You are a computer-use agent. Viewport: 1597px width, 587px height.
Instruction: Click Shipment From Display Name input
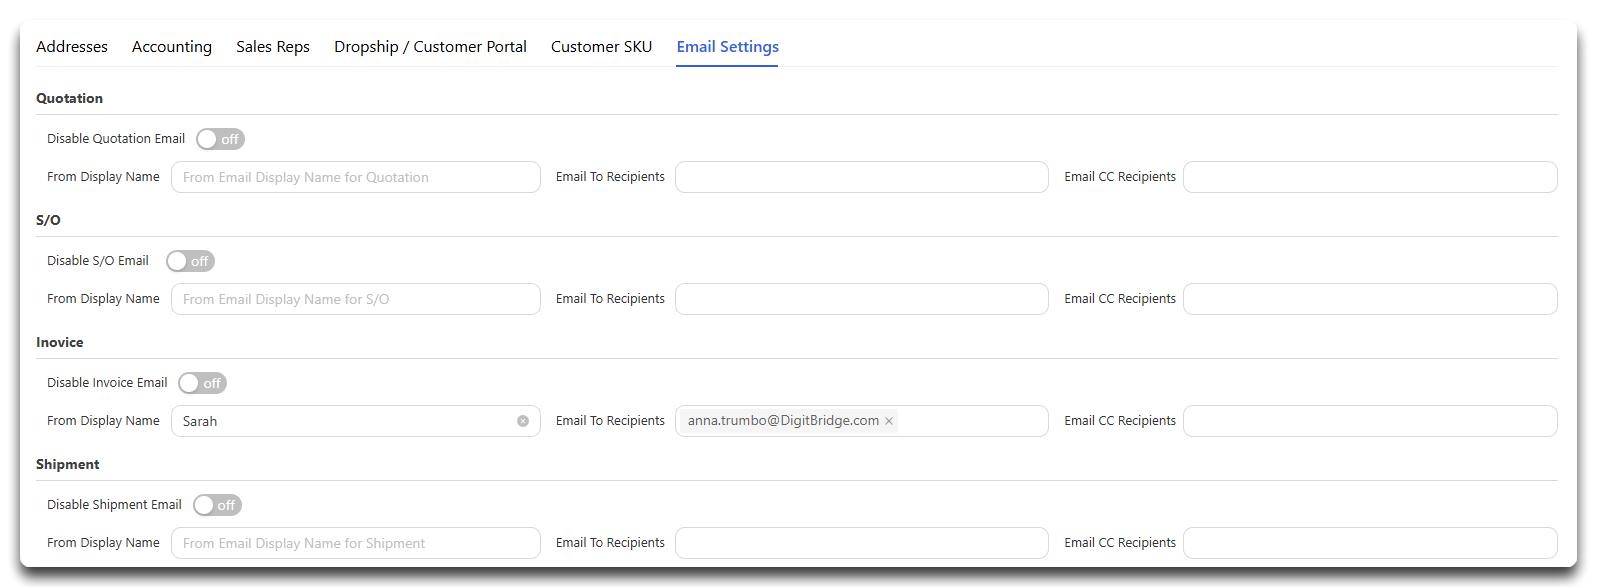click(x=356, y=543)
